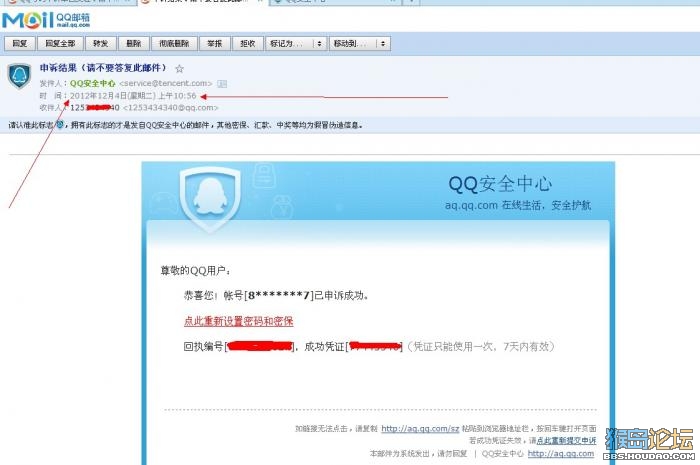
Task: Click the 拒收 reject button
Action: click(248, 43)
